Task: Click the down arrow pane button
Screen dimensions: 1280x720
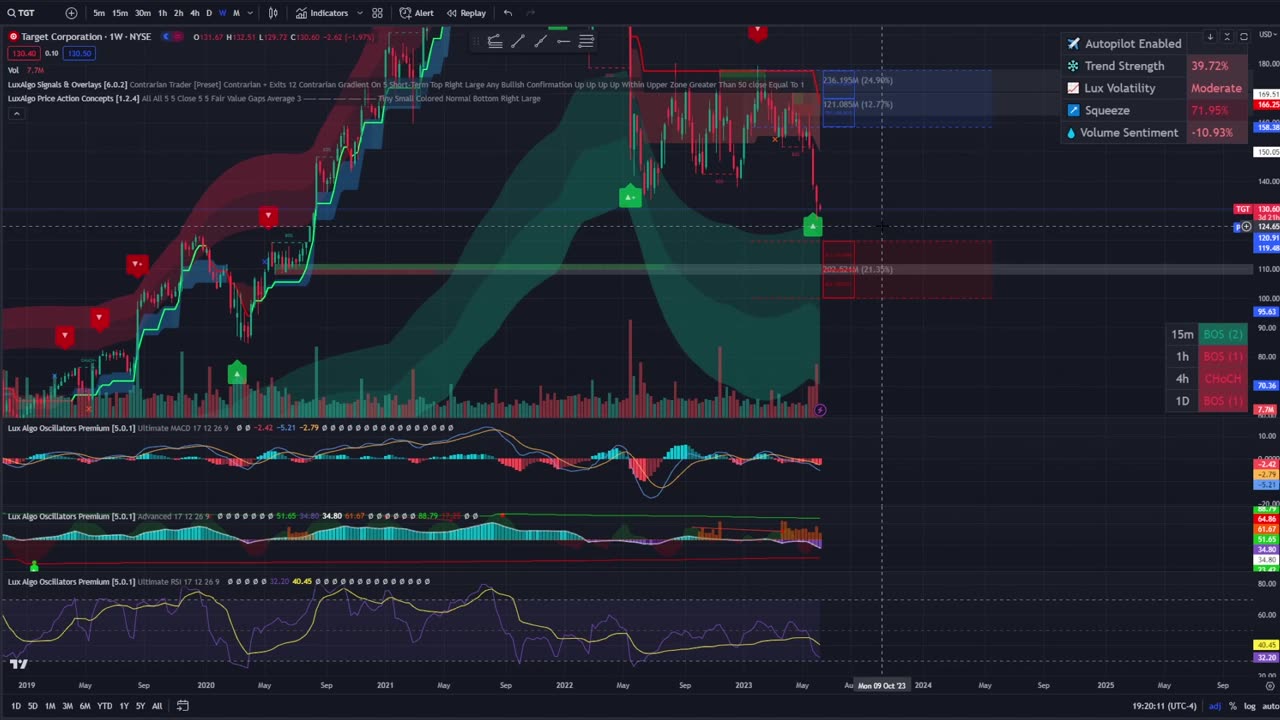Action: 1210,37
